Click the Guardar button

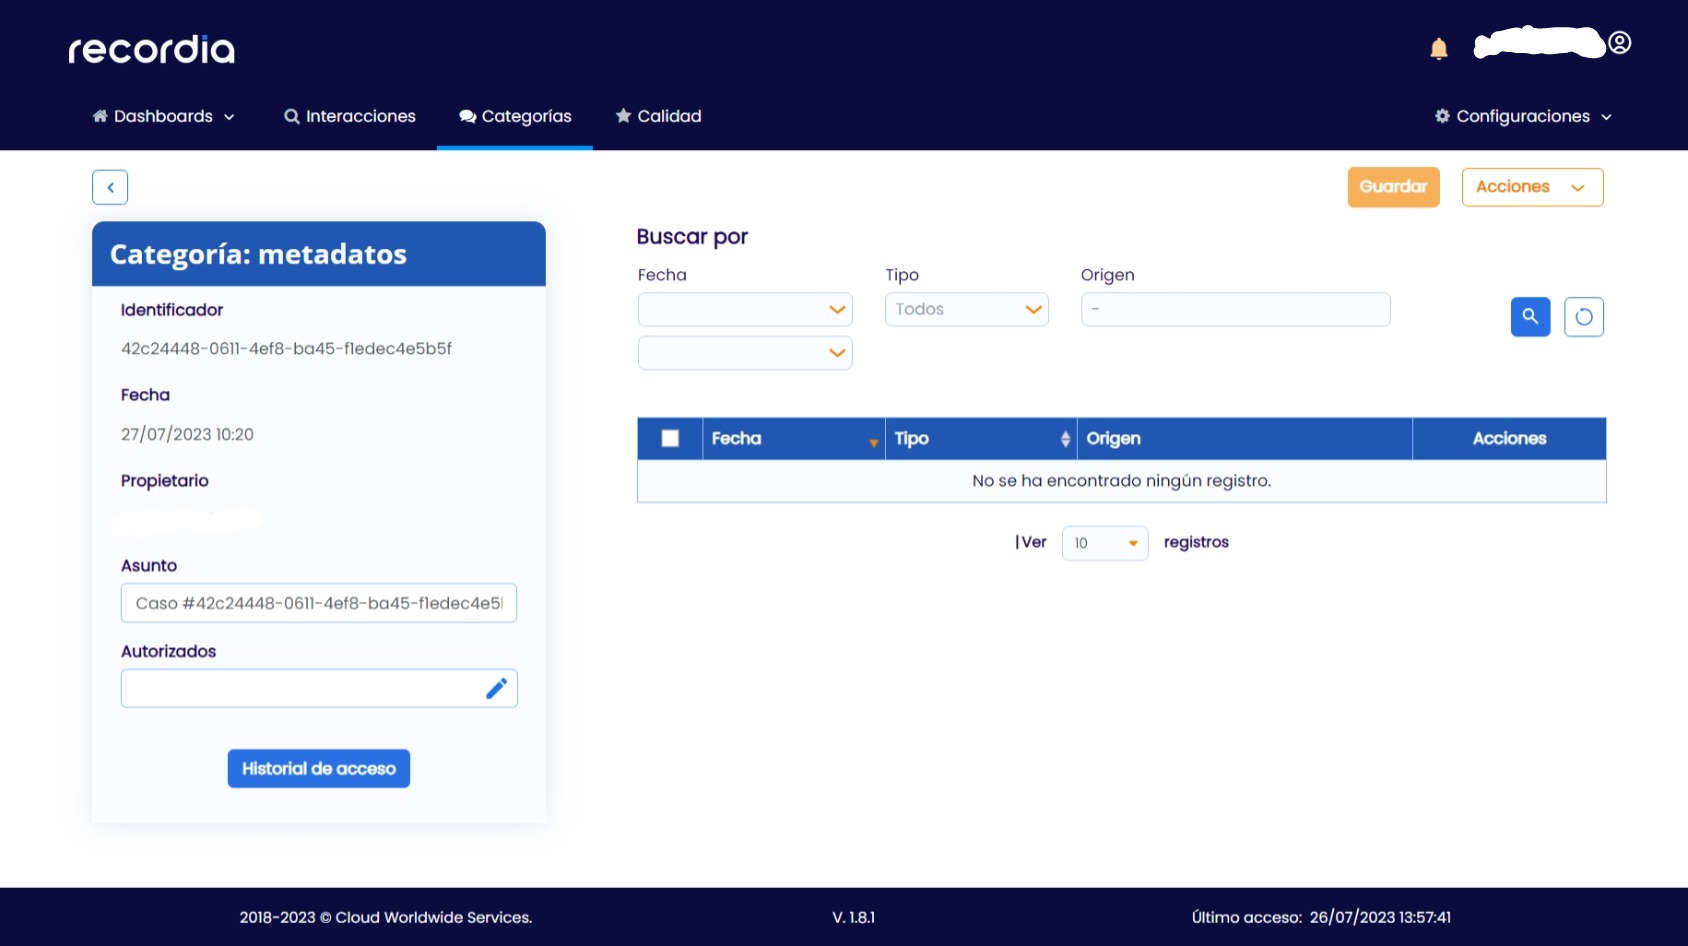(1394, 187)
